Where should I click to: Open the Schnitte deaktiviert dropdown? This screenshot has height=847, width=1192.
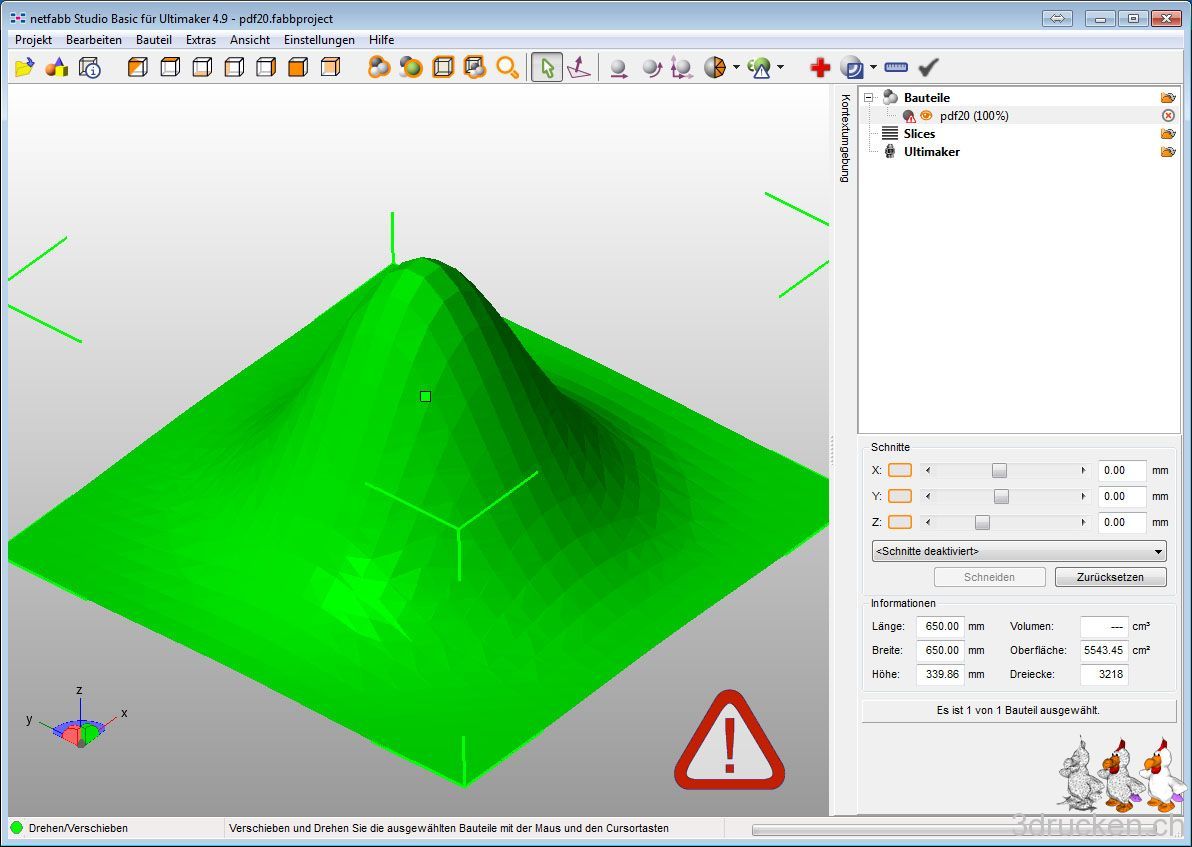(x=1019, y=551)
